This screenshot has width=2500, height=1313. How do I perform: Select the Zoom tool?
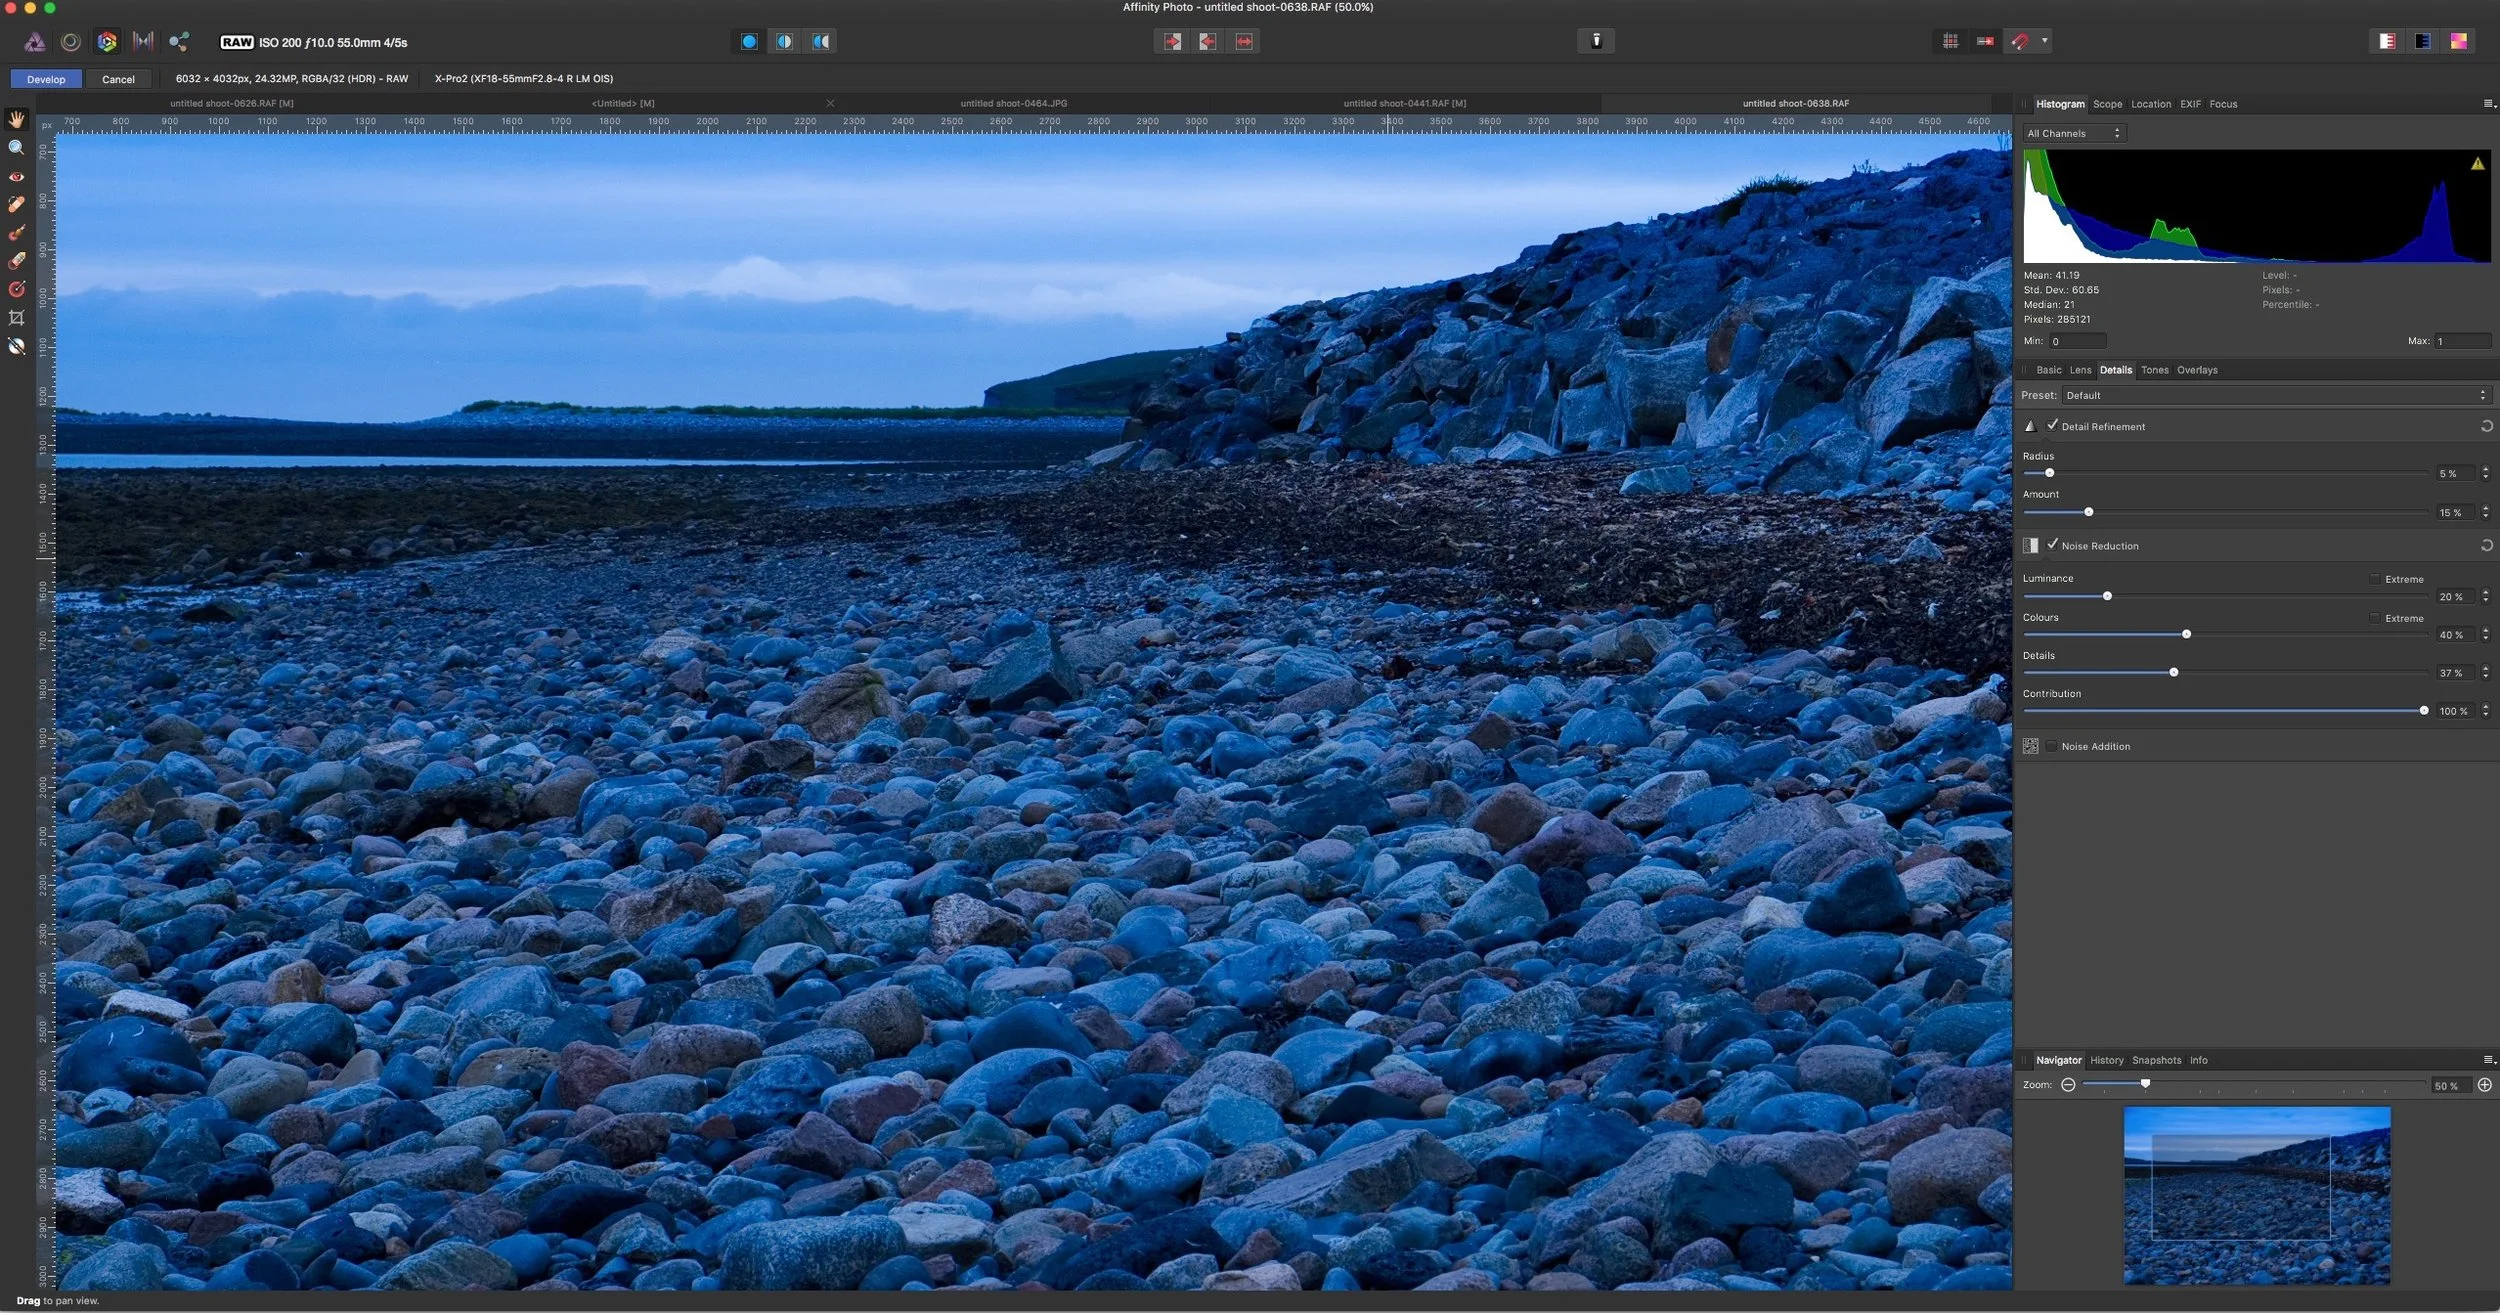pos(17,148)
